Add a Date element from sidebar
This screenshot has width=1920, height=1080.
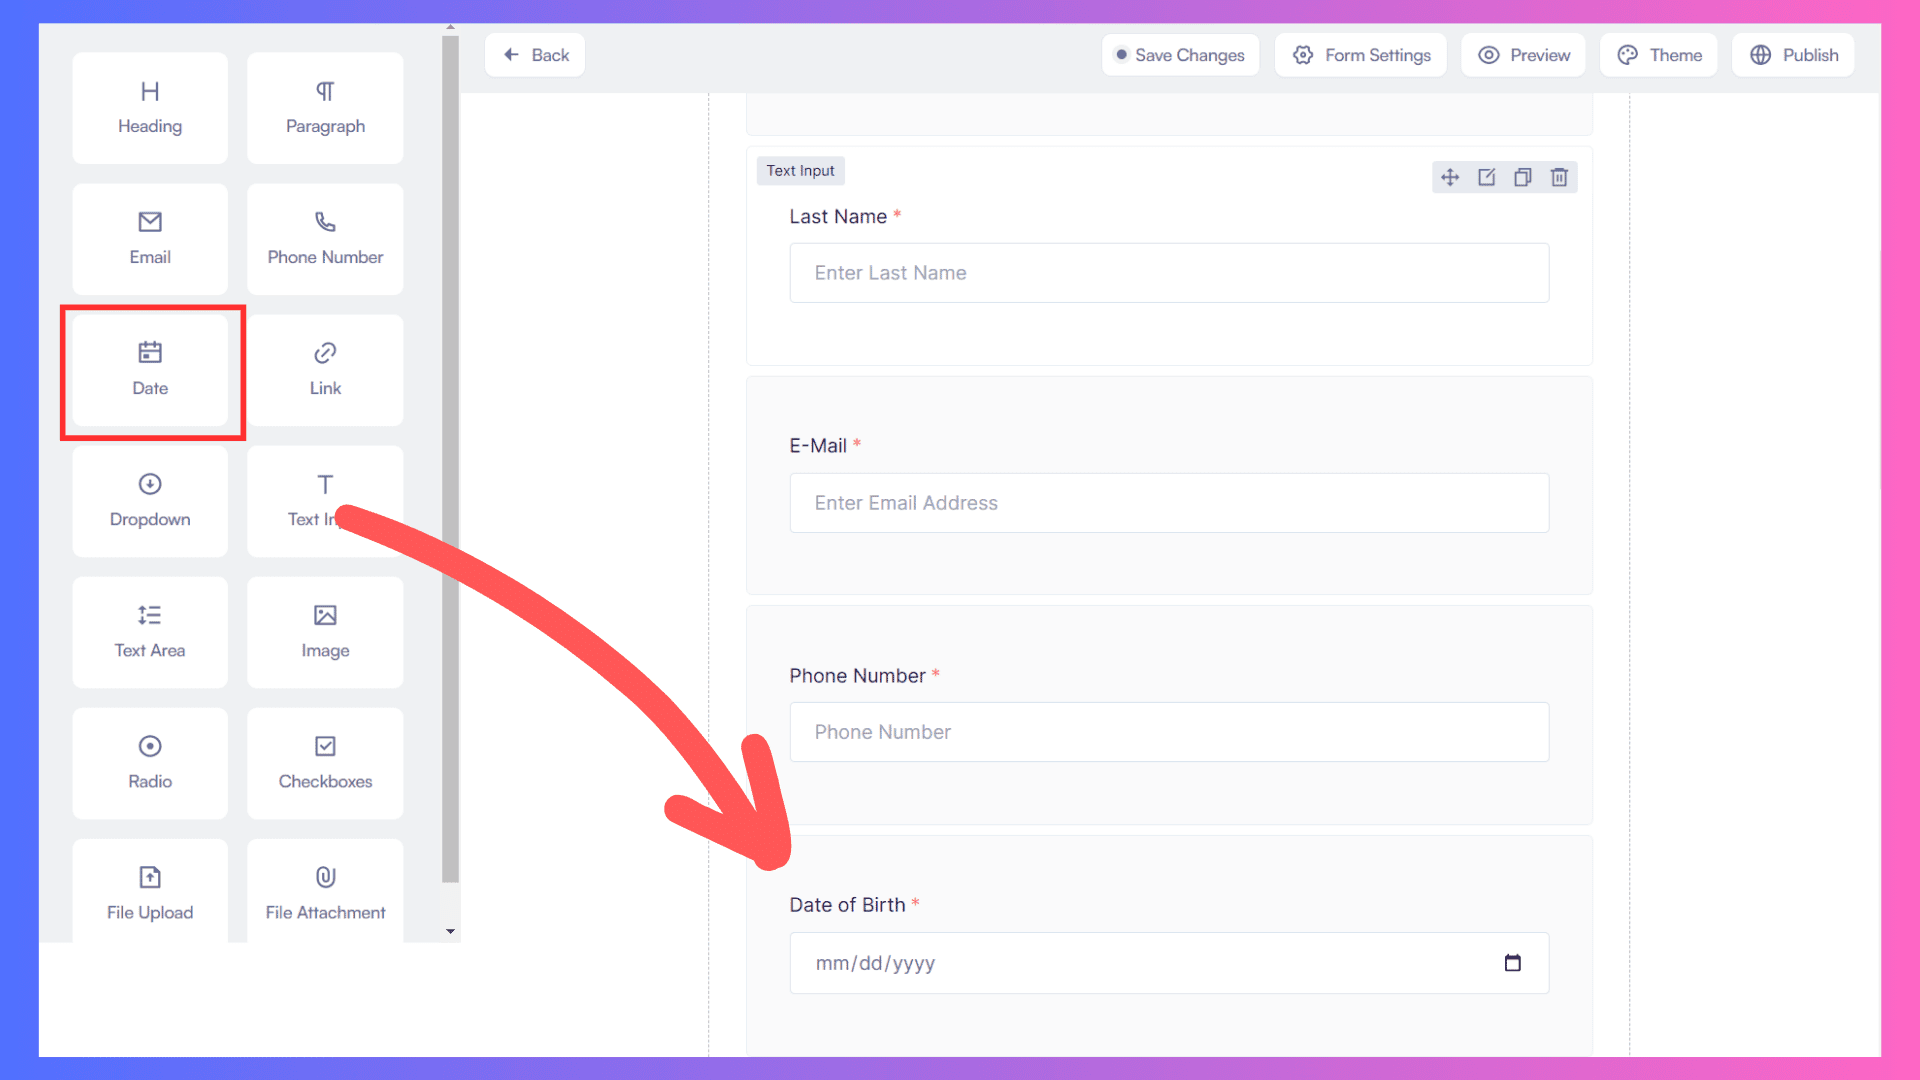click(x=150, y=370)
